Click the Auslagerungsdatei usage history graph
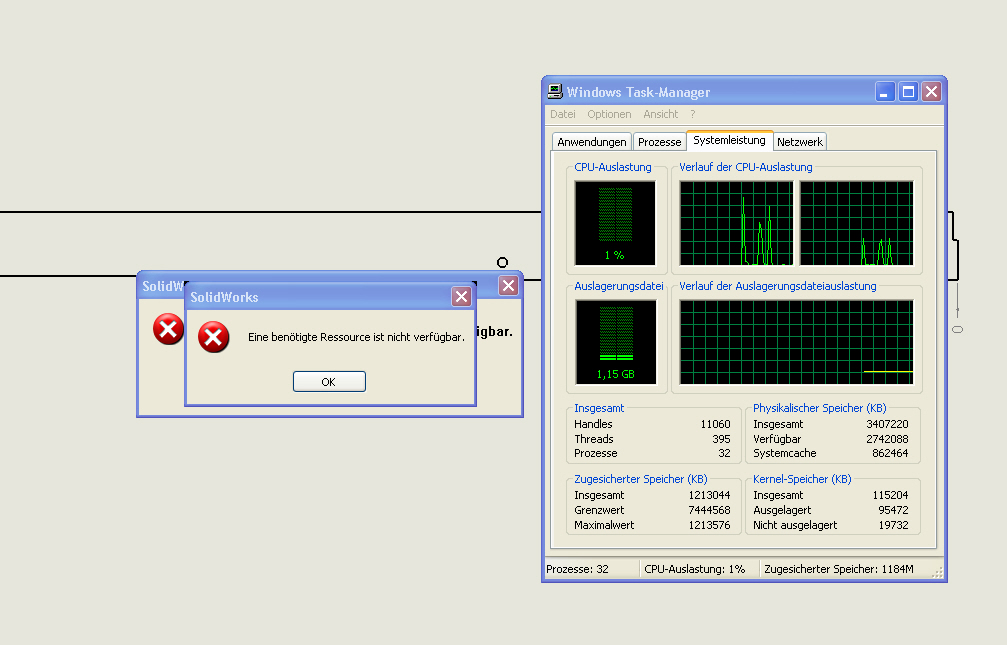 point(796,342)
